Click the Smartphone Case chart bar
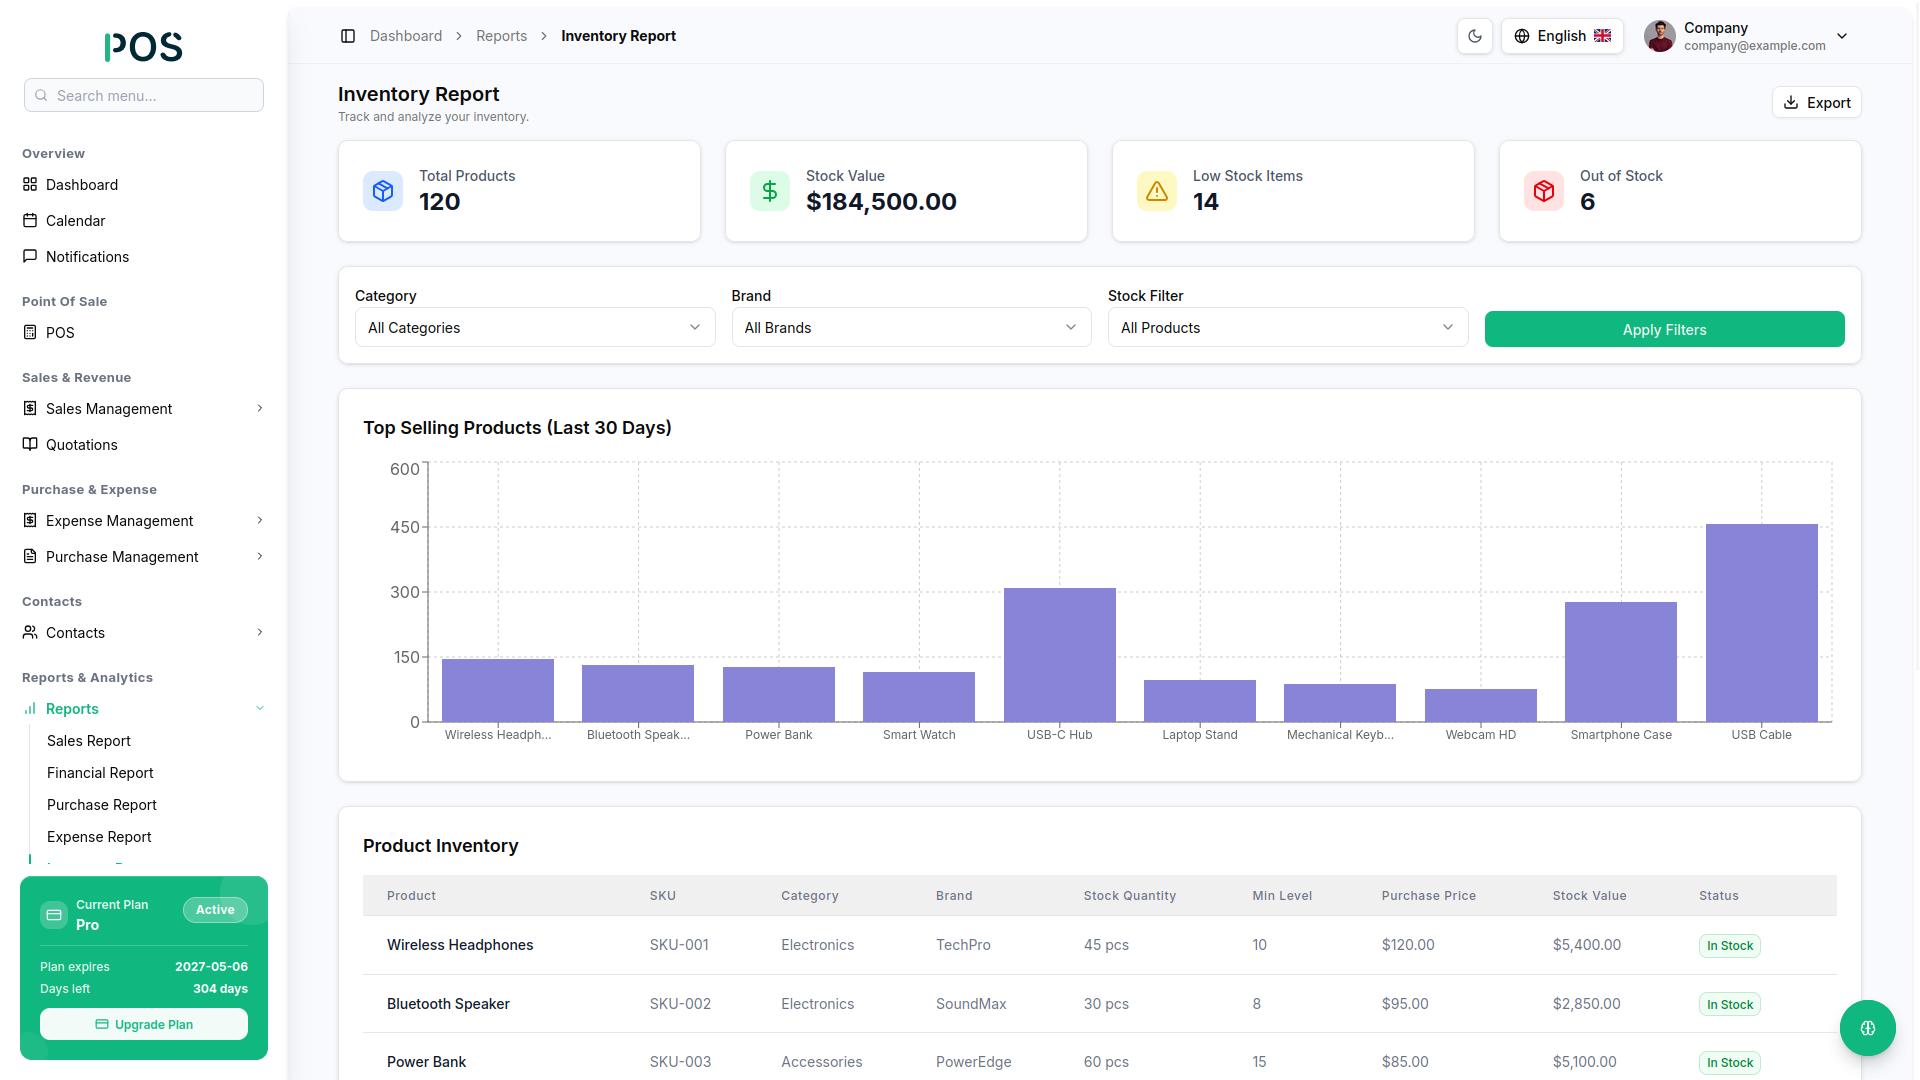Viewport: 1920px width, 1080px height. [x=1621, y=661]
